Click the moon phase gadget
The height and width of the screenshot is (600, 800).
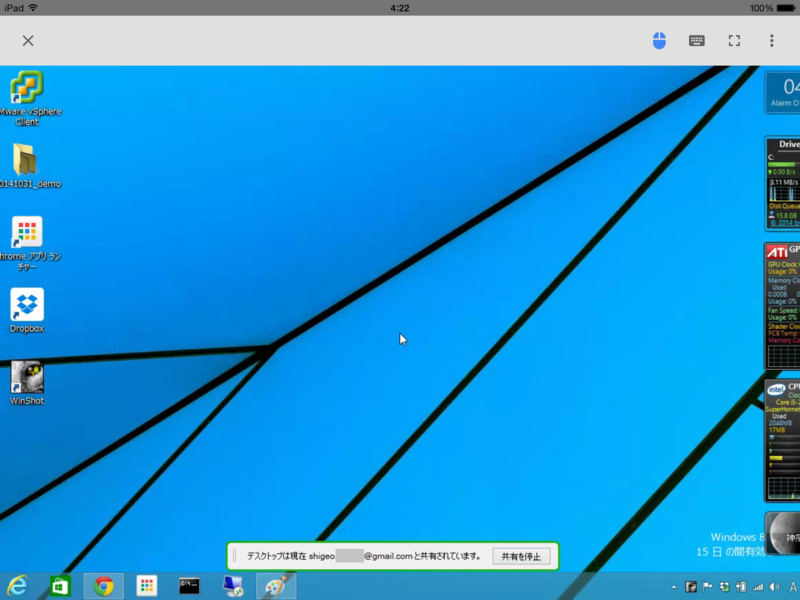tap(783, 534)
